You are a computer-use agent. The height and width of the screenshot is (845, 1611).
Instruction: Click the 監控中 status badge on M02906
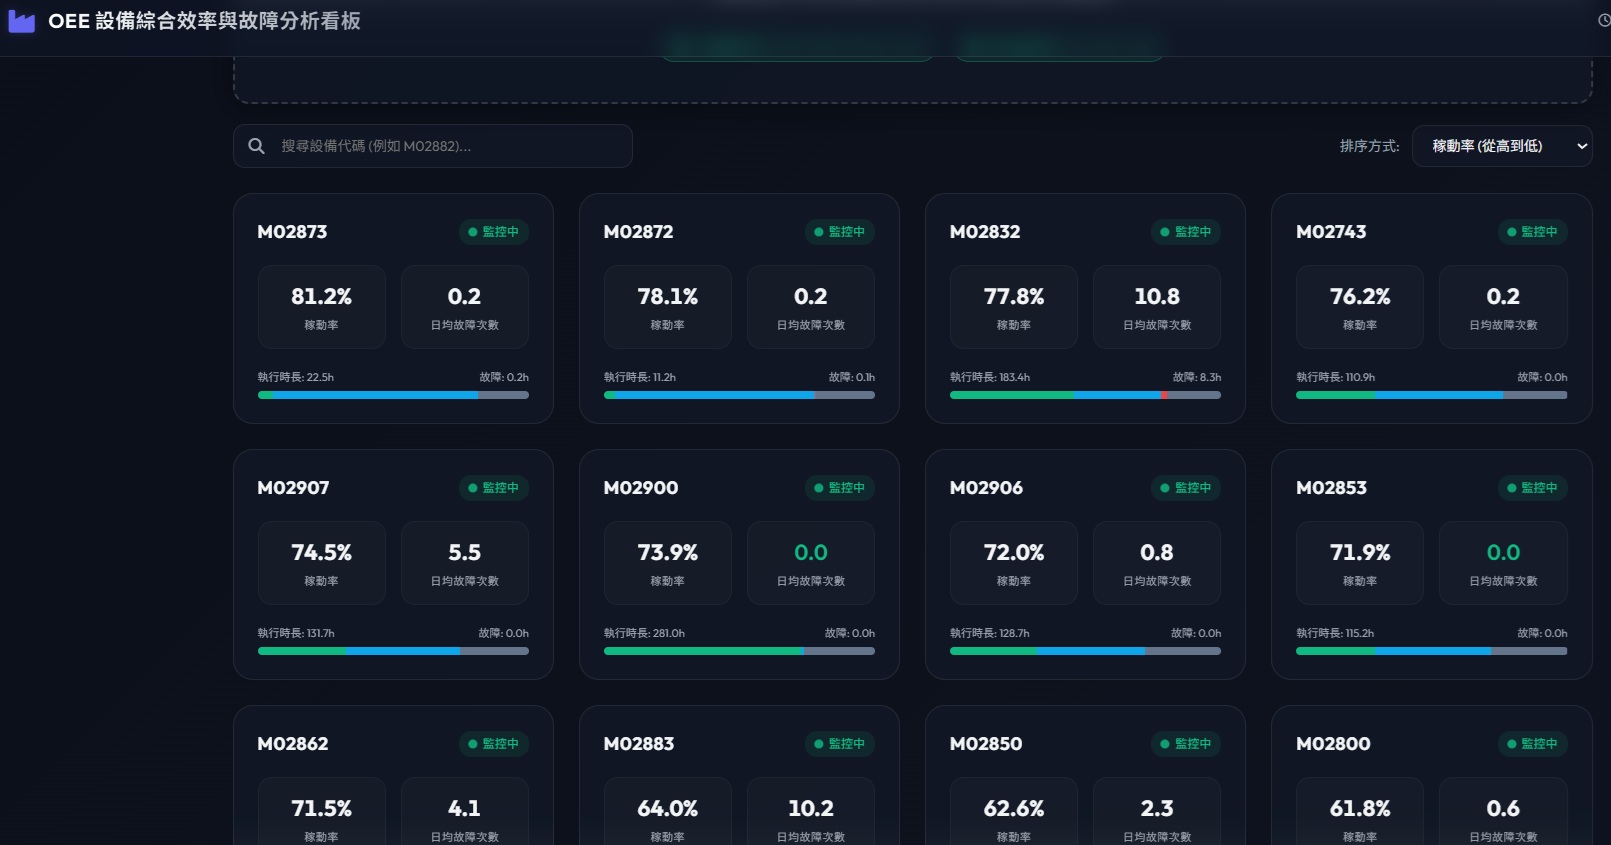pos(1186,488)
